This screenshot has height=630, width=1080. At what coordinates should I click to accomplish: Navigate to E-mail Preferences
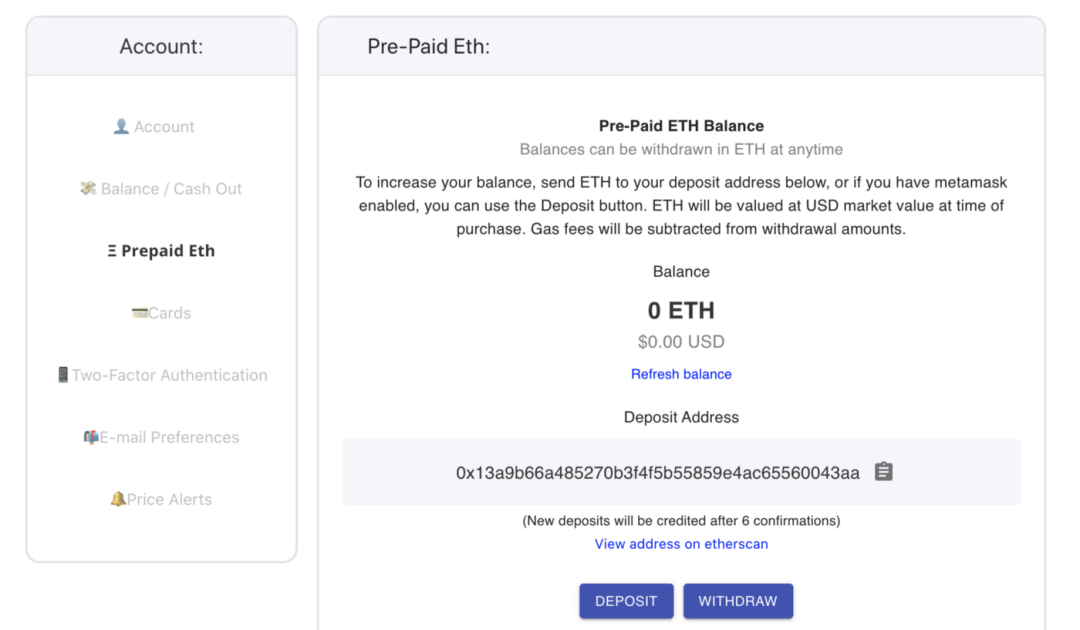point(169,437)
